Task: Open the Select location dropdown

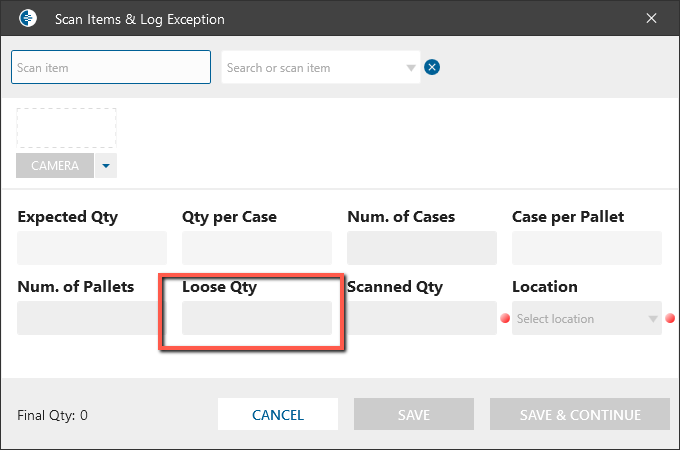Action: (587, 319)
